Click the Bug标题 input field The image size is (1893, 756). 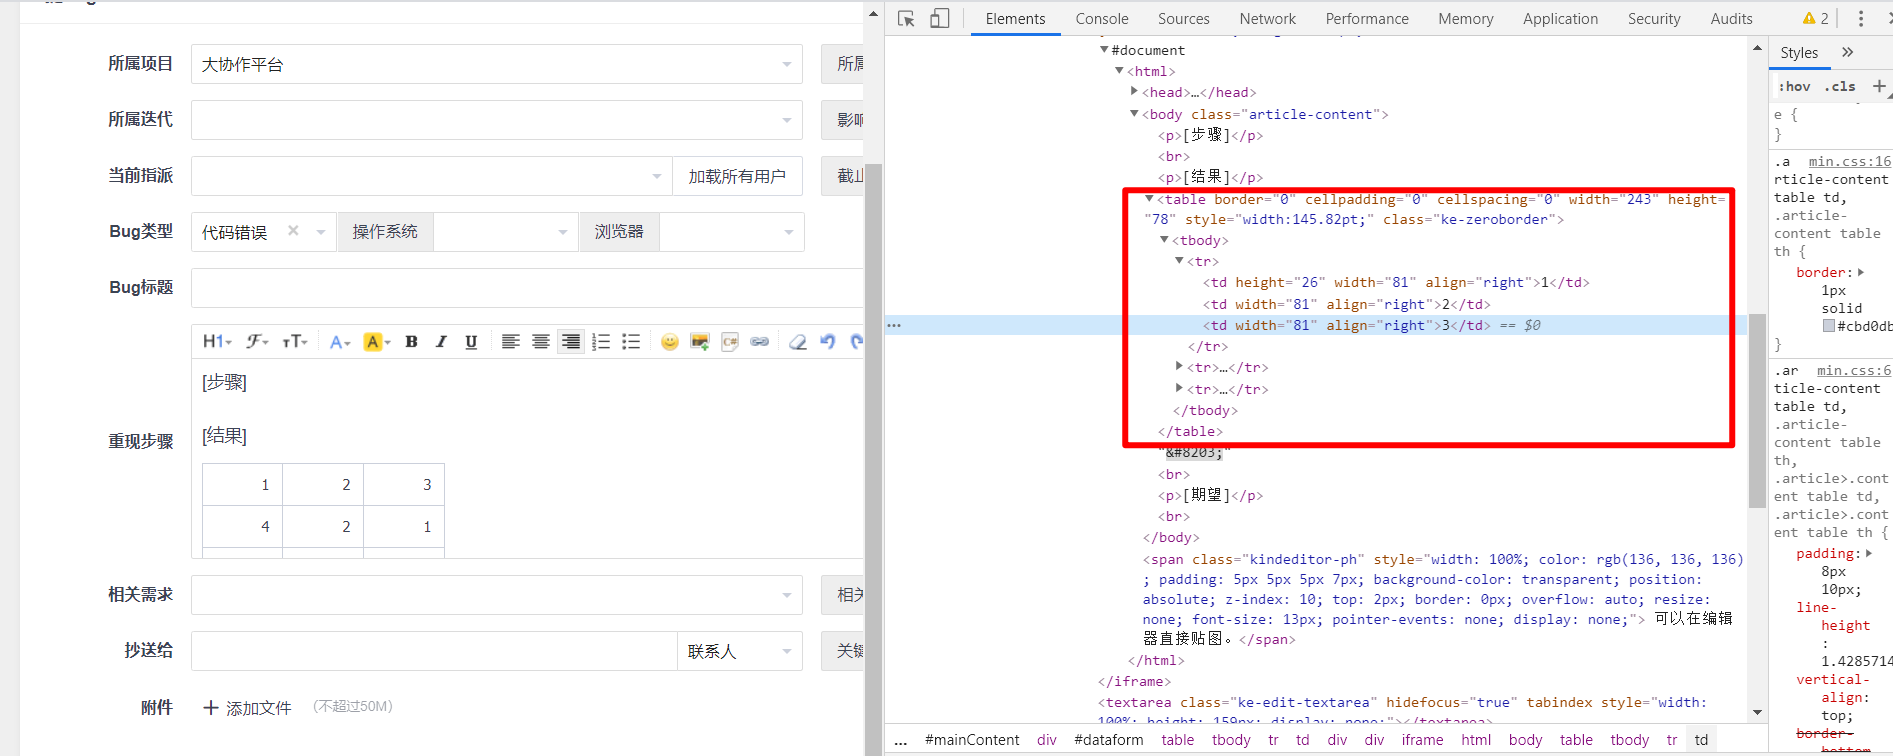[x=527, y=288]
